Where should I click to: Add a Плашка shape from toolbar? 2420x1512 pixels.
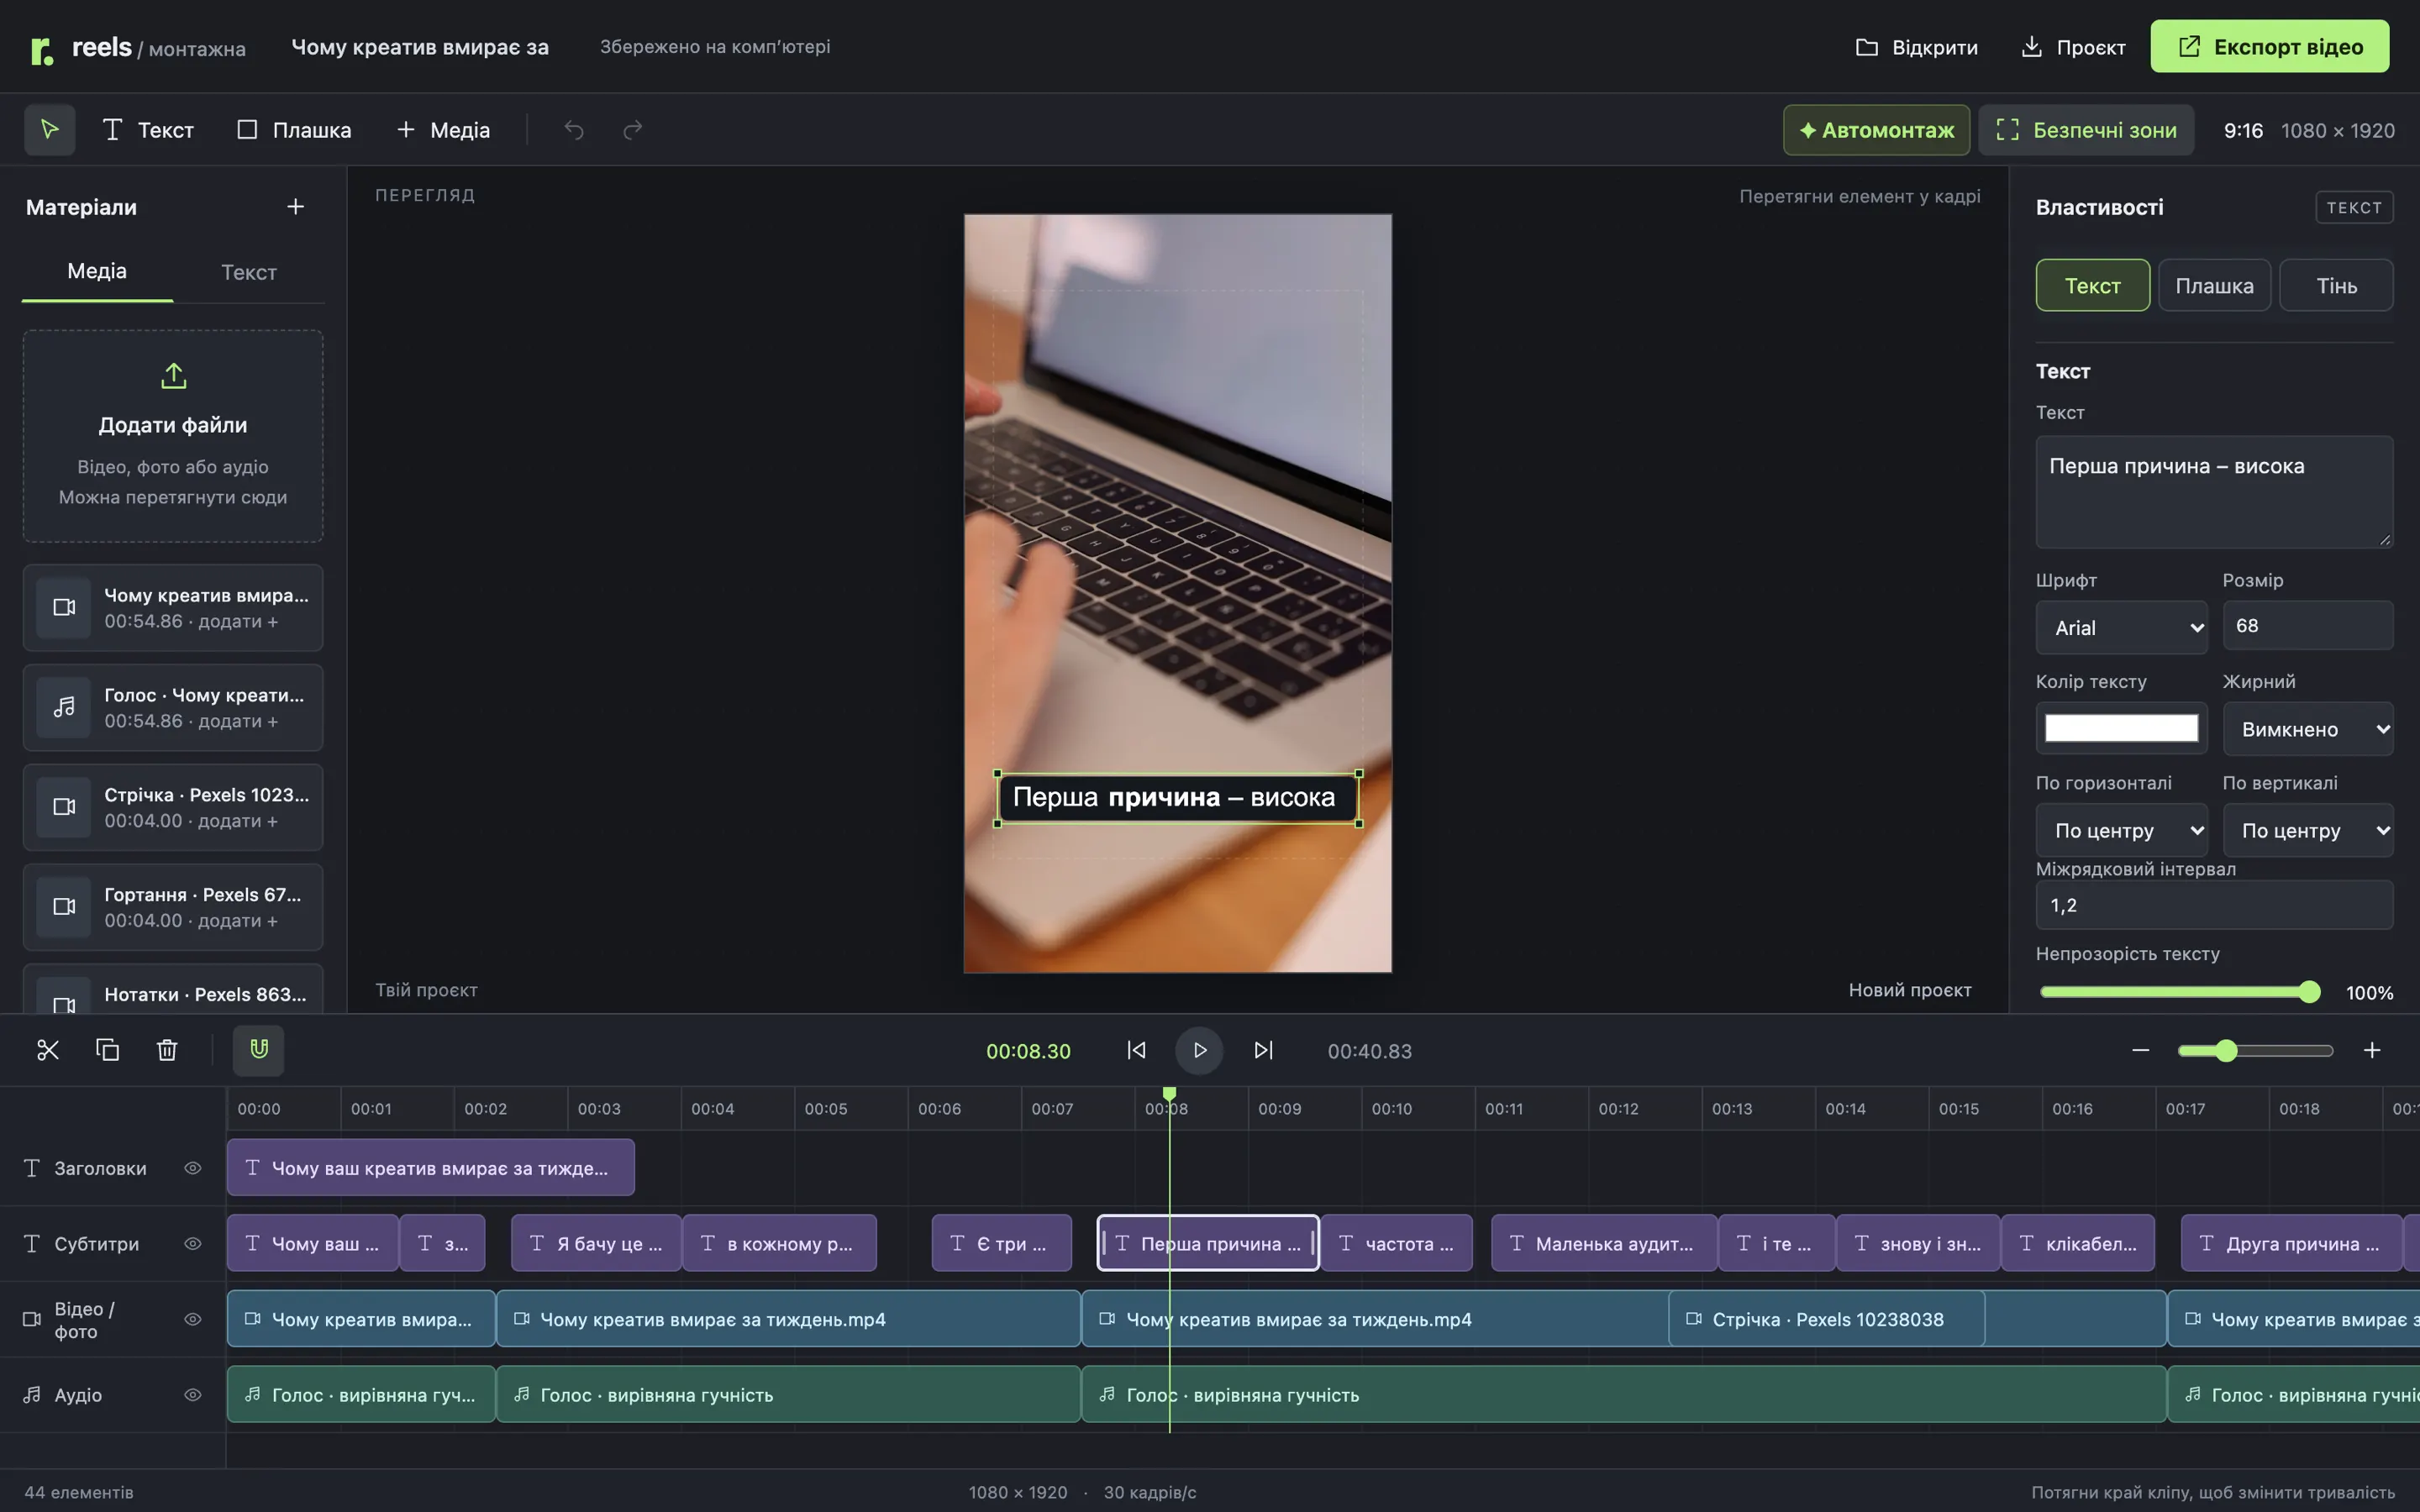(x=294, y=130)
